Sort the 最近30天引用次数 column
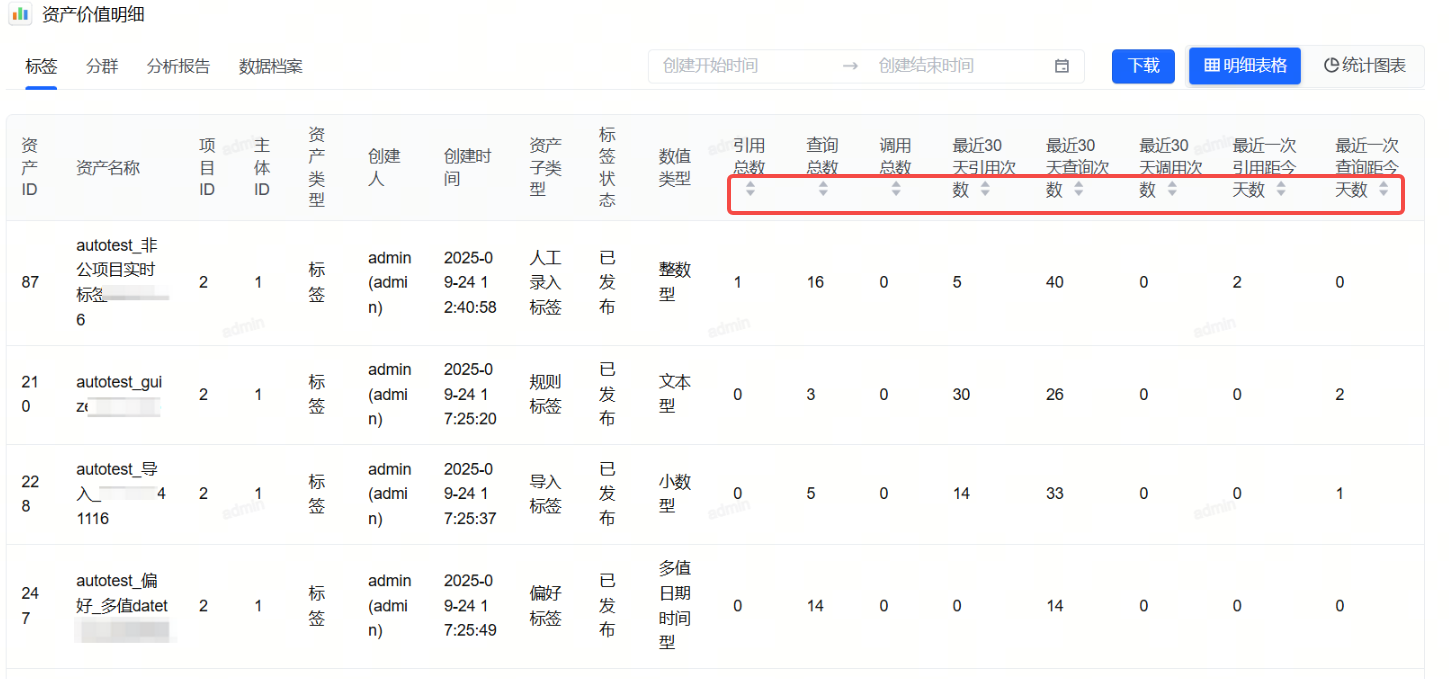The height and width of the screenshot is (679, 1449). click(985, 189)
